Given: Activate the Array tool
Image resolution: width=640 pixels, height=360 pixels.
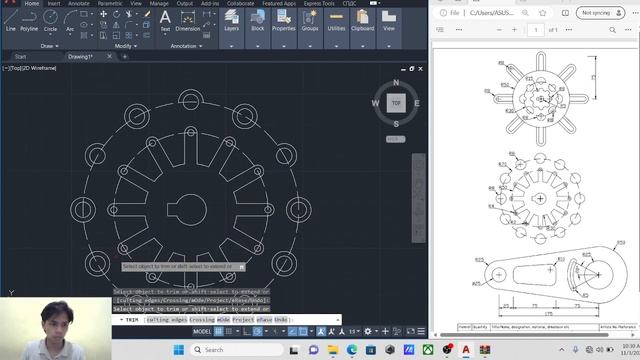Looking at the screenshot, I should pos(129,36).
